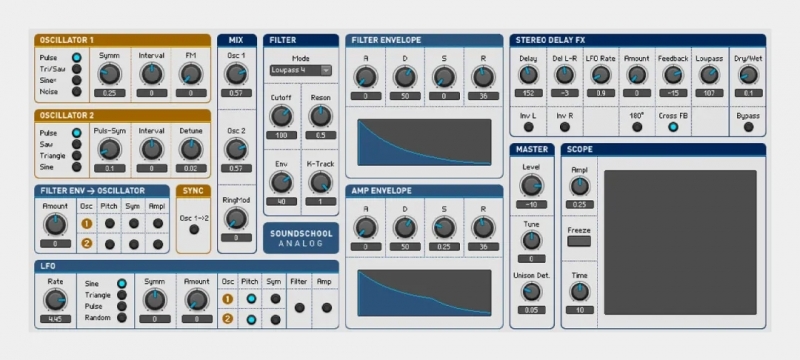Select Triangle shape for the LFO
800x360 pixels.
coord(121,295)
